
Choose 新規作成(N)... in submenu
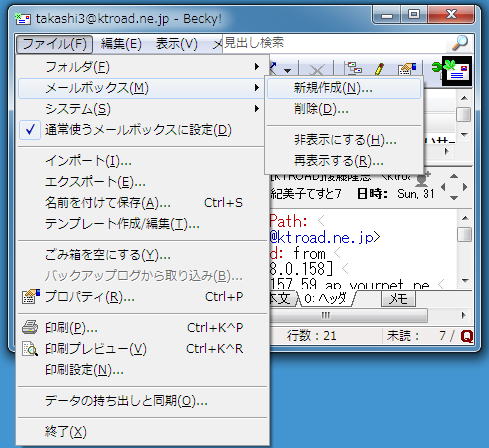tap(344, 88)
